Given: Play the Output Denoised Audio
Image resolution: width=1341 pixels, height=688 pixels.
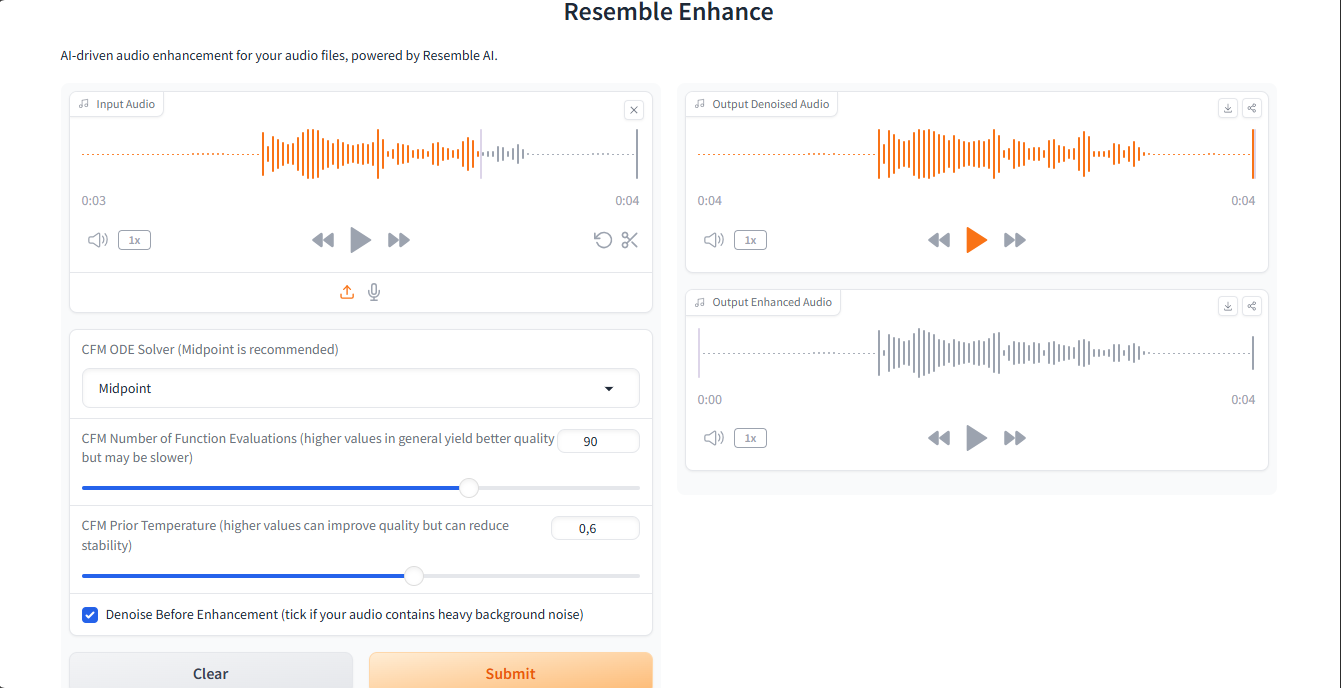Looking at the screenshot, I should (976, 240).
